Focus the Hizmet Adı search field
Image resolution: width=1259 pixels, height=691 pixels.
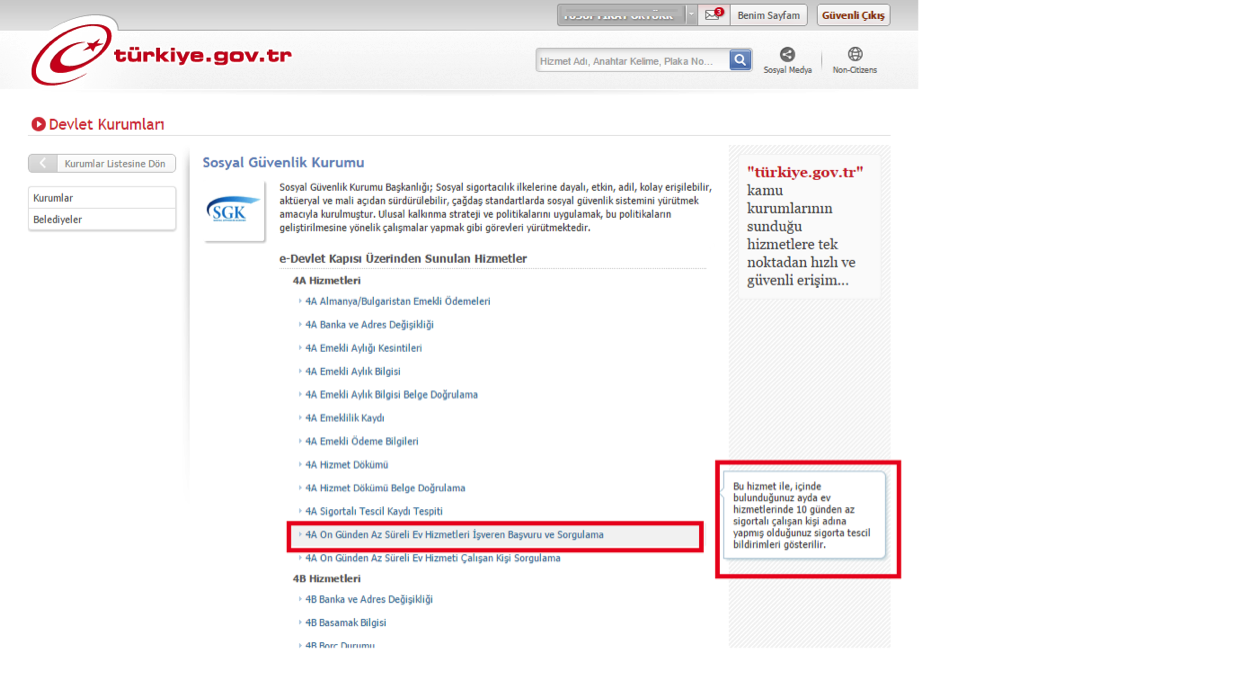[632, 61]
